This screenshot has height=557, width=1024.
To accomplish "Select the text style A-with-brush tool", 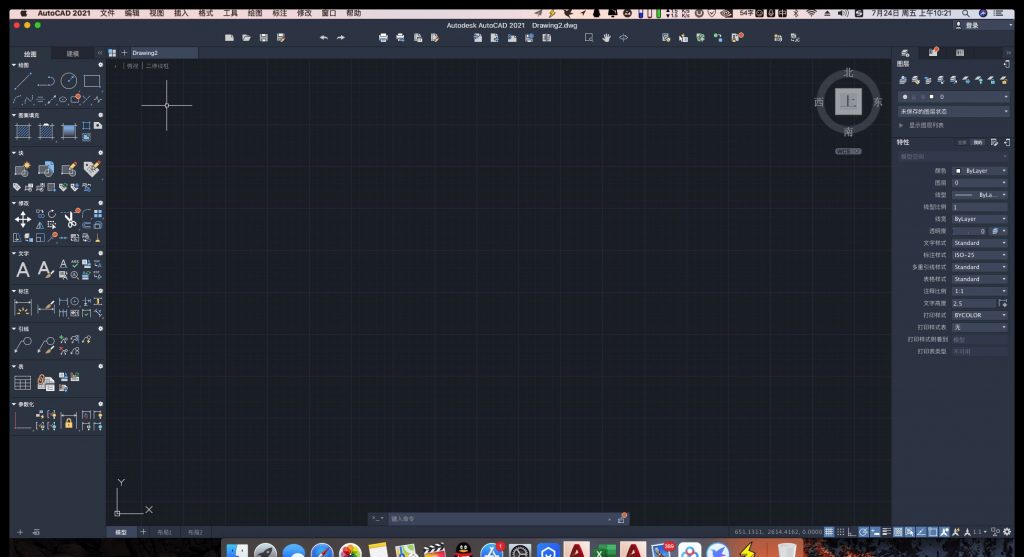I will (45, 269).
